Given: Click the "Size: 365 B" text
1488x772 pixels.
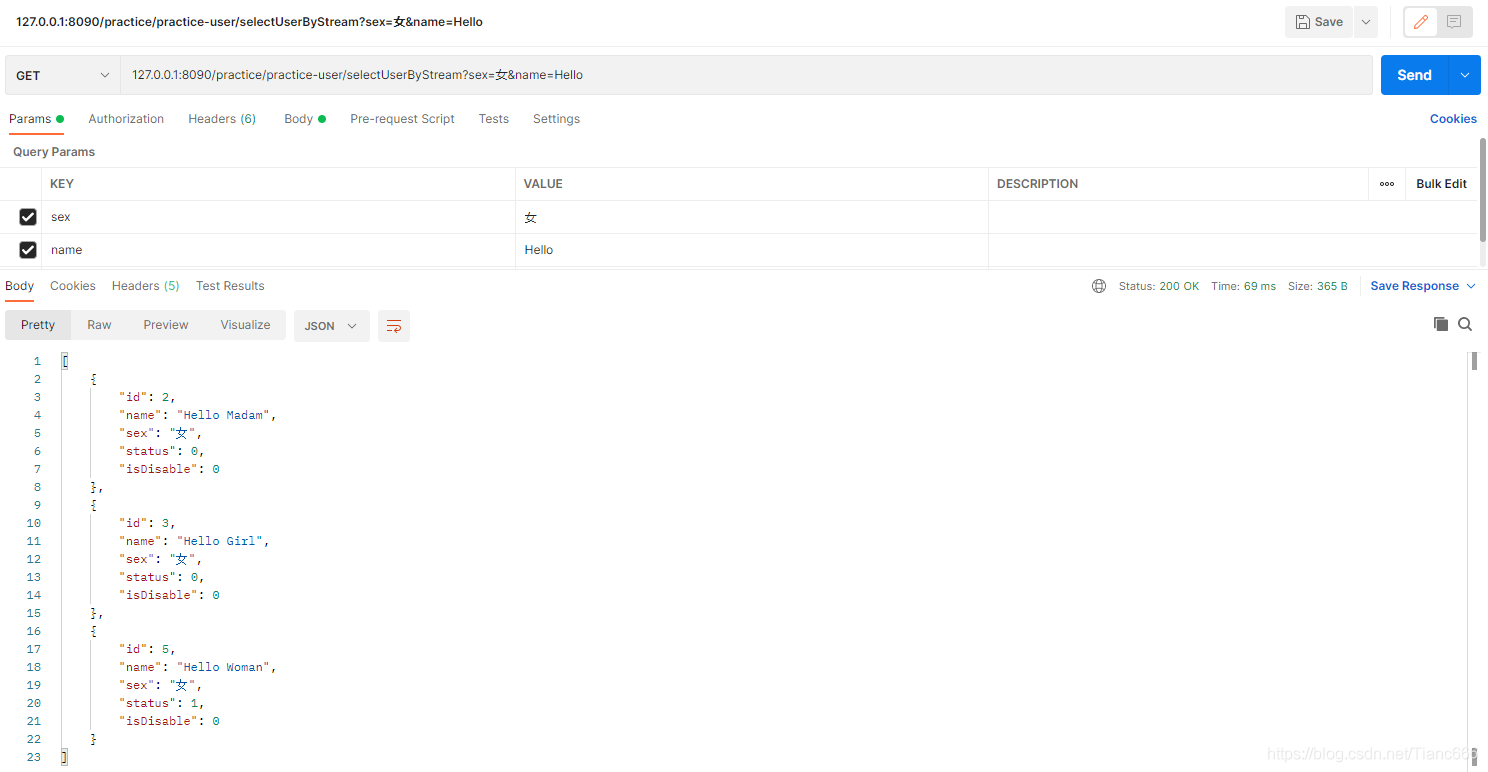Looking at the screenshot, I should click(1317, 286).
